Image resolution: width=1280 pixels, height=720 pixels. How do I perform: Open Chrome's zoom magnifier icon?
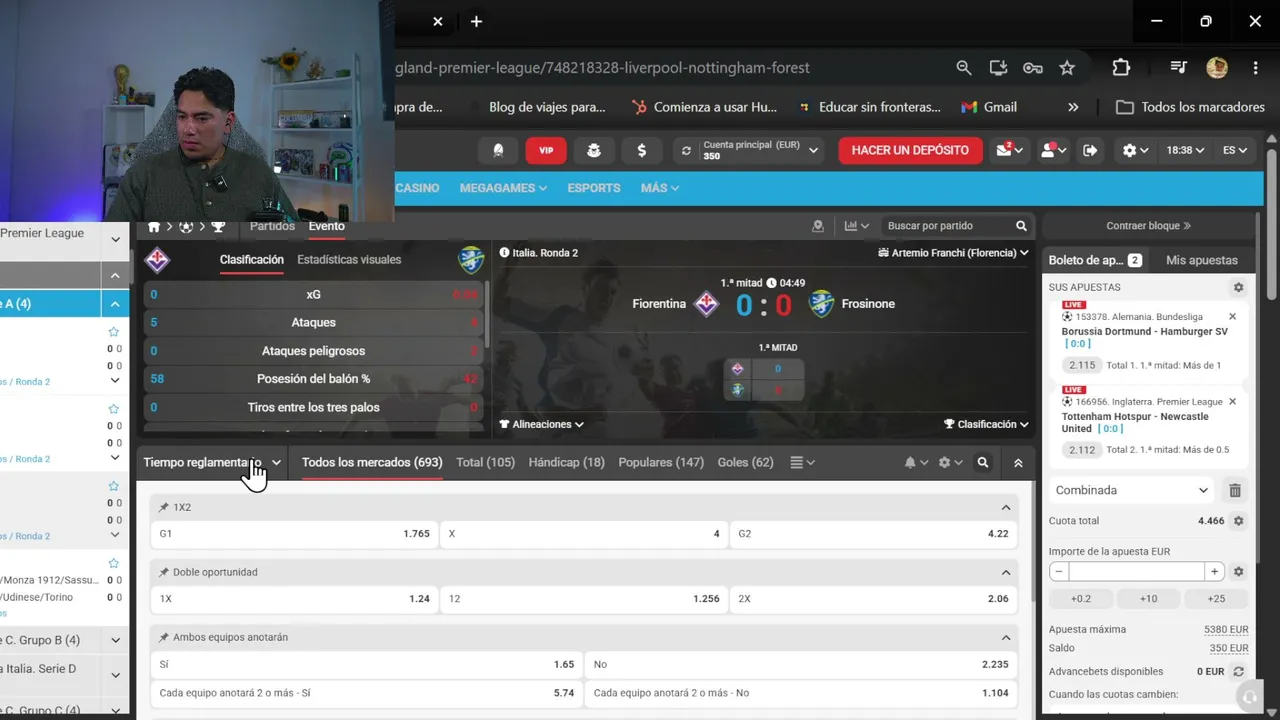[x=964, y=68]
